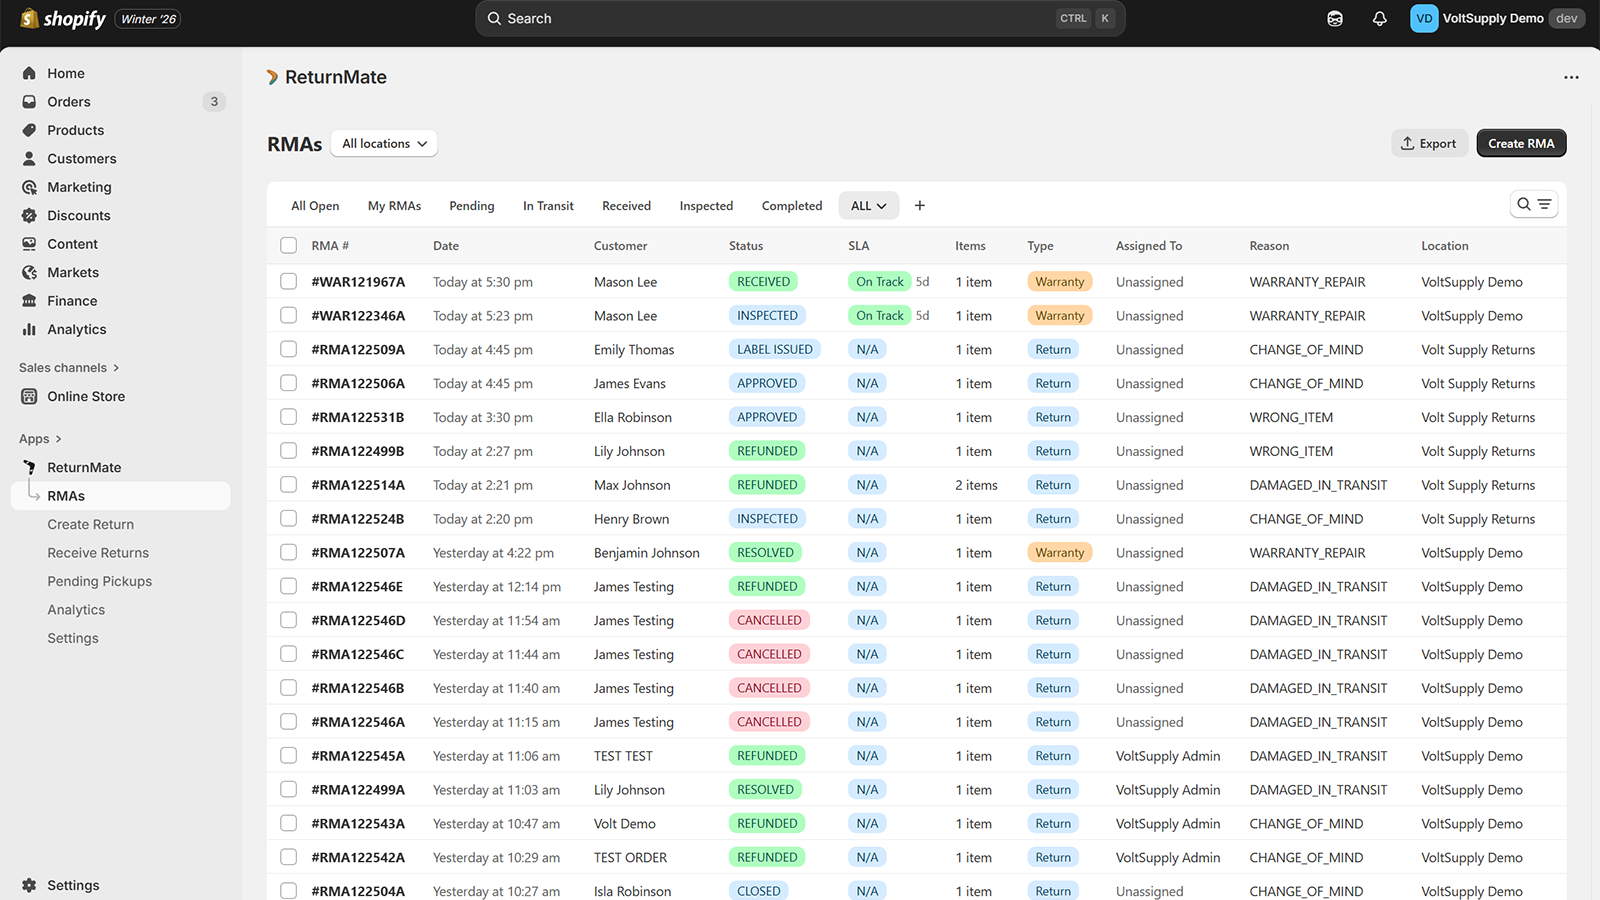Open the Products tag icon
1600x900 pixels.
(29, 130)
